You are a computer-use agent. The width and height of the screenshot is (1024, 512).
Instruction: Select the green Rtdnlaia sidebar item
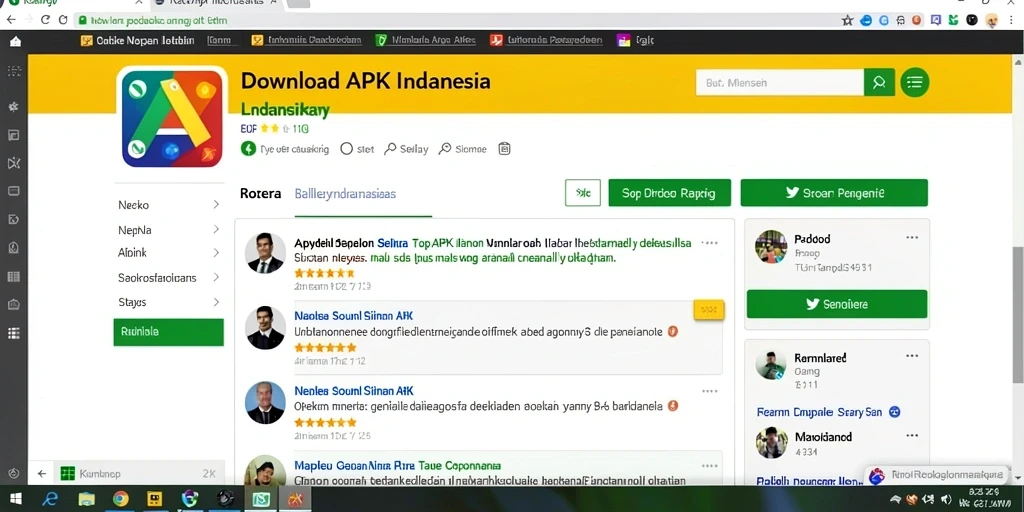pyautogui.click(x=168, y=332)
